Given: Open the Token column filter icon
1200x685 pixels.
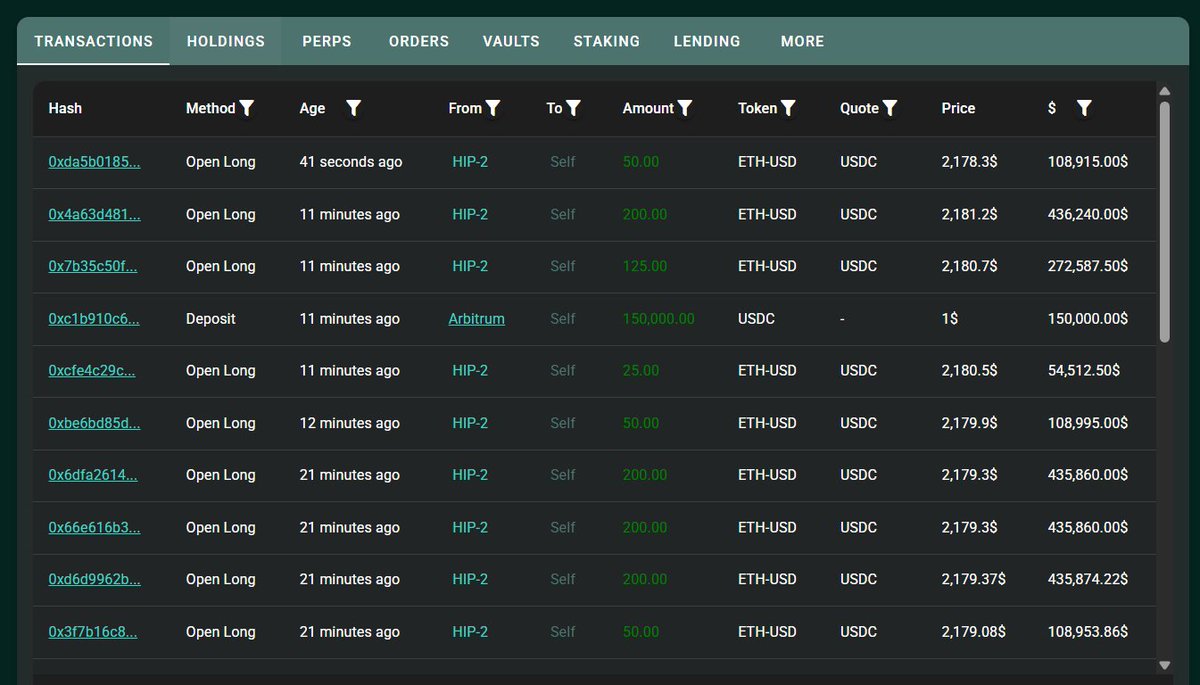Looking at the screenshot, I should 788,108.
